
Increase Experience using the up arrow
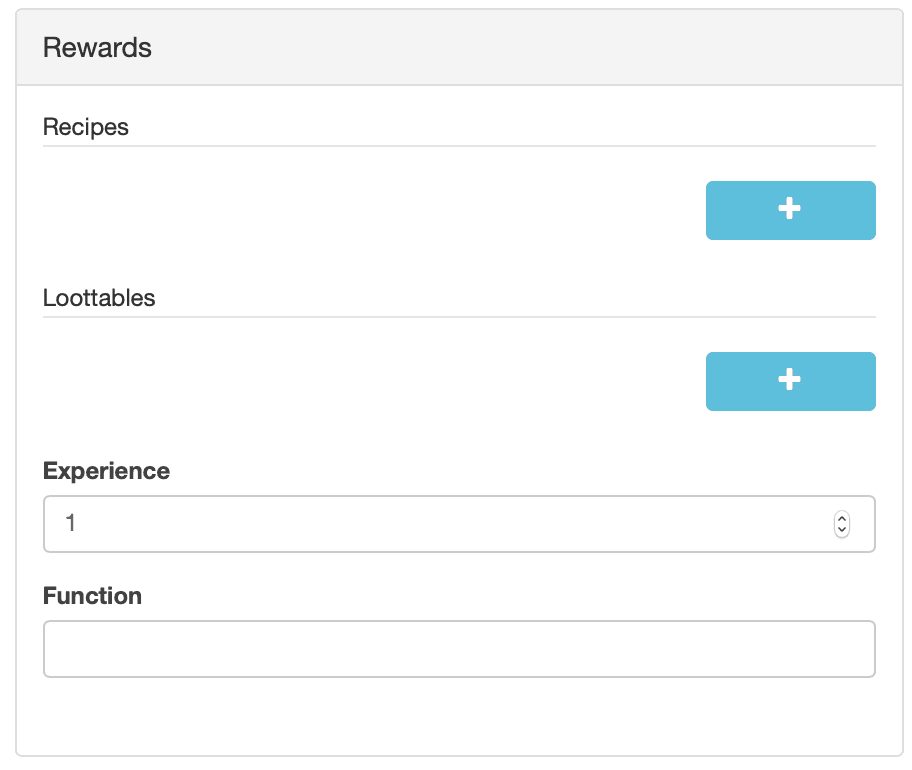(x=842, y=518)
